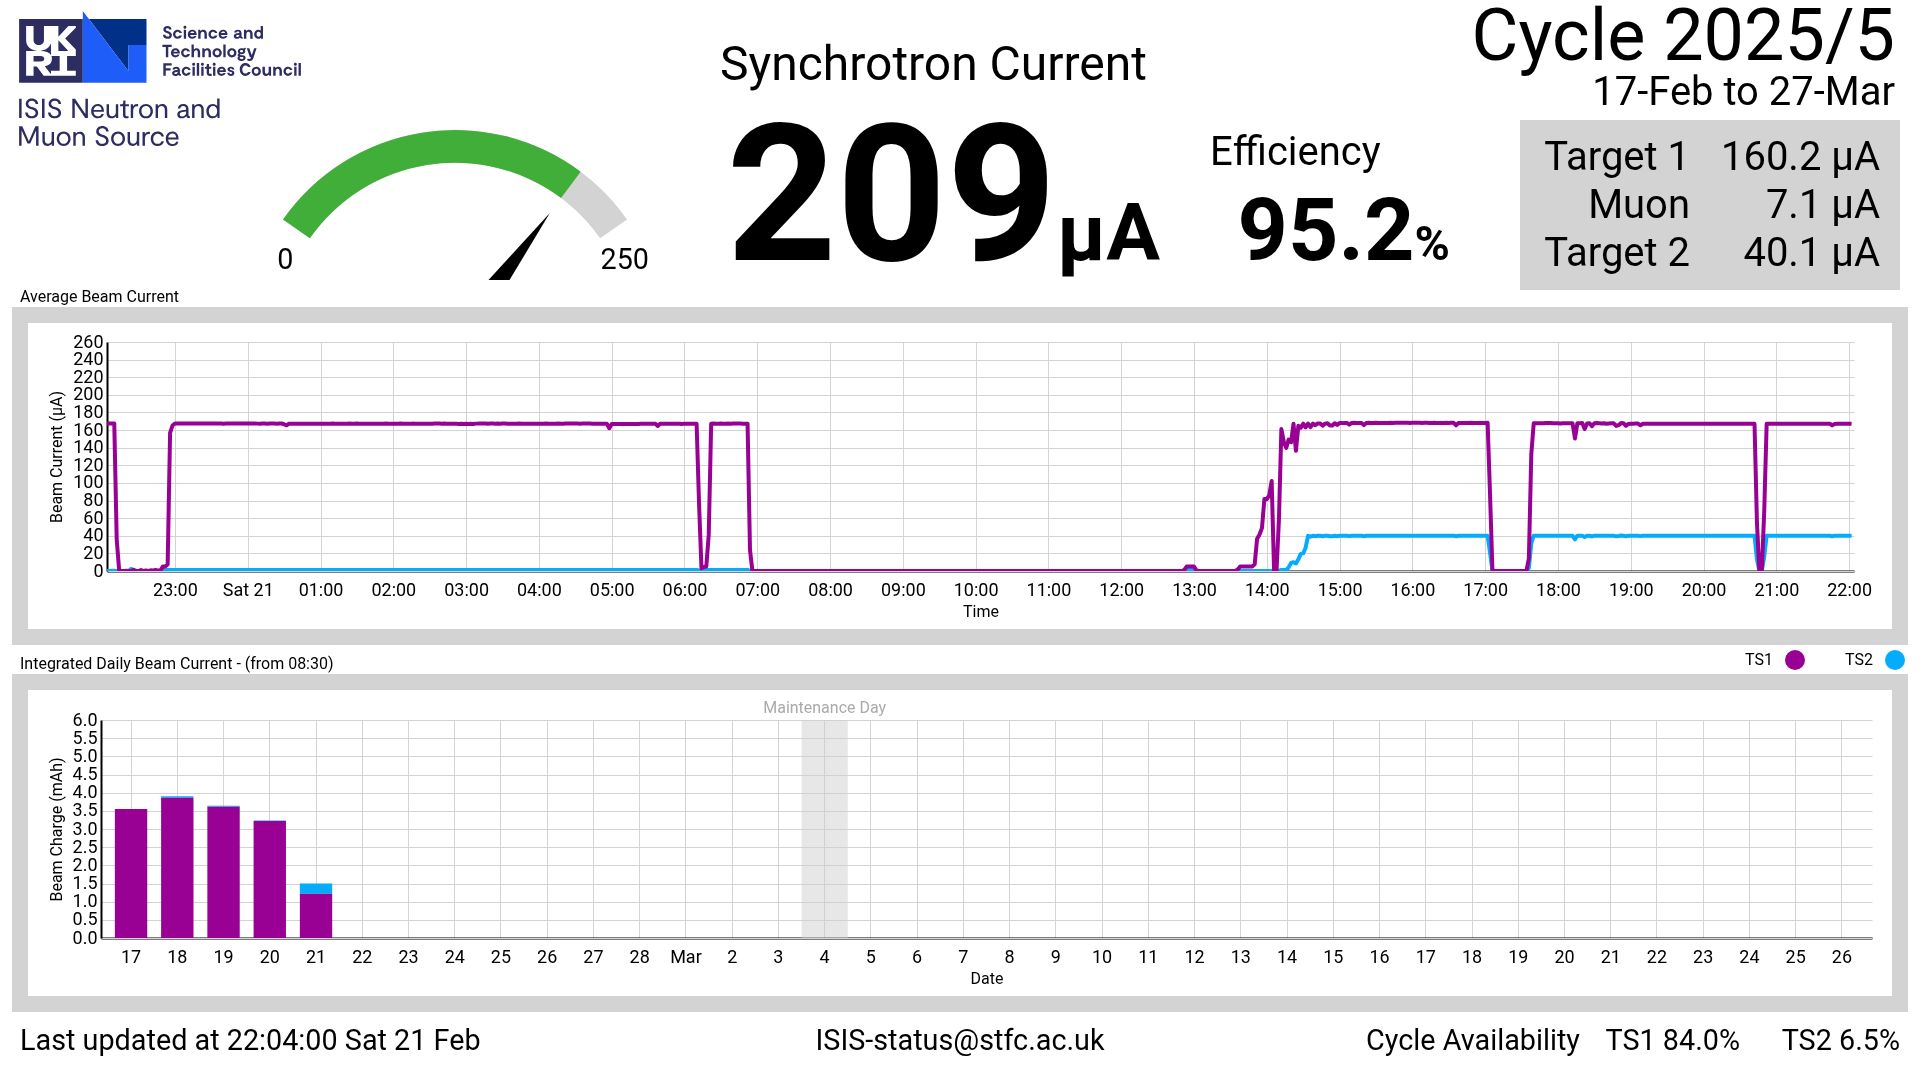Viewport: 1920px width, 1080px height.
Task: Click the Maintenance Day shaded column
Action: point(824,828)
